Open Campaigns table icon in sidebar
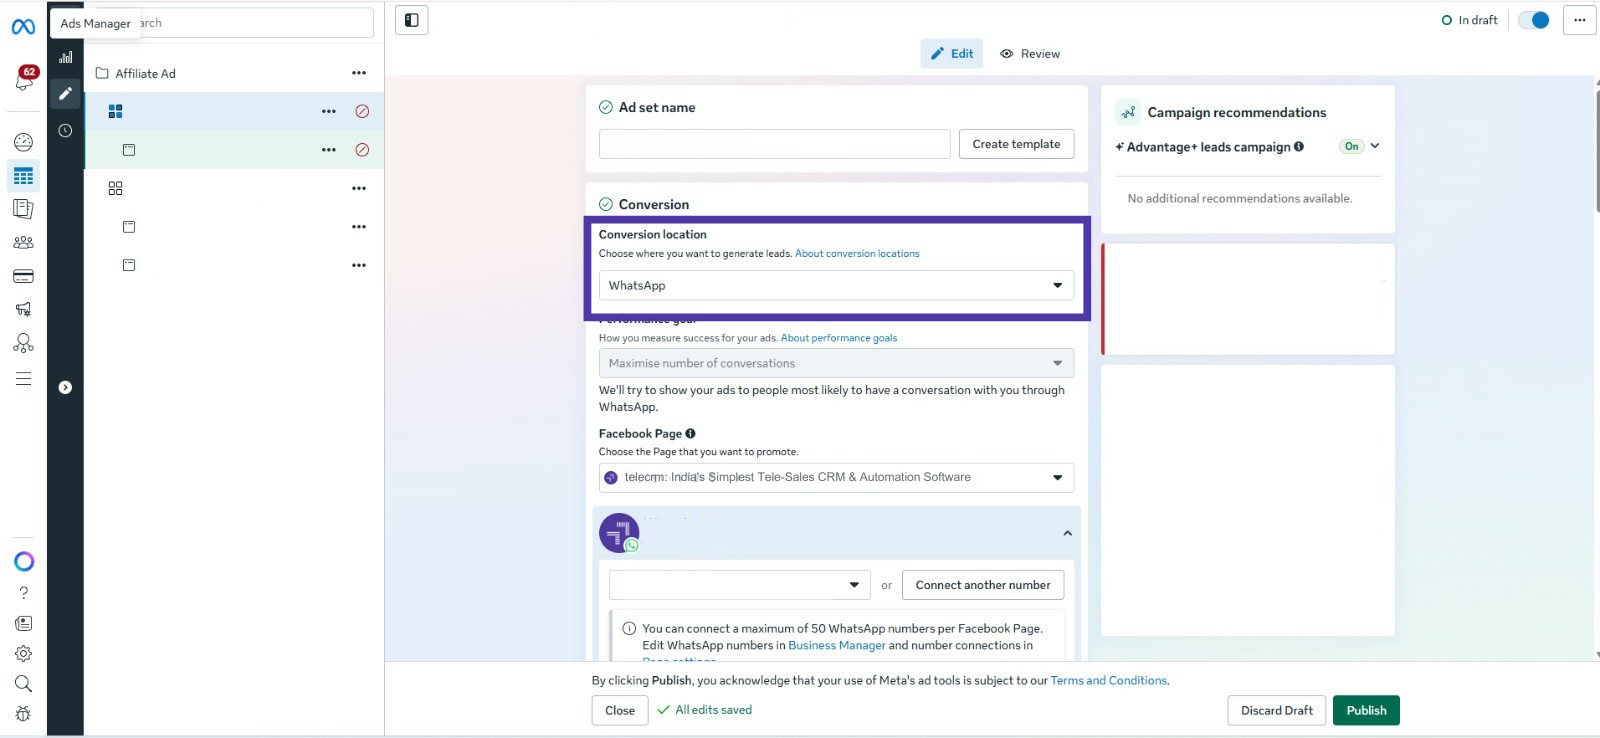1600x738 pixels. tap(23, 176)
